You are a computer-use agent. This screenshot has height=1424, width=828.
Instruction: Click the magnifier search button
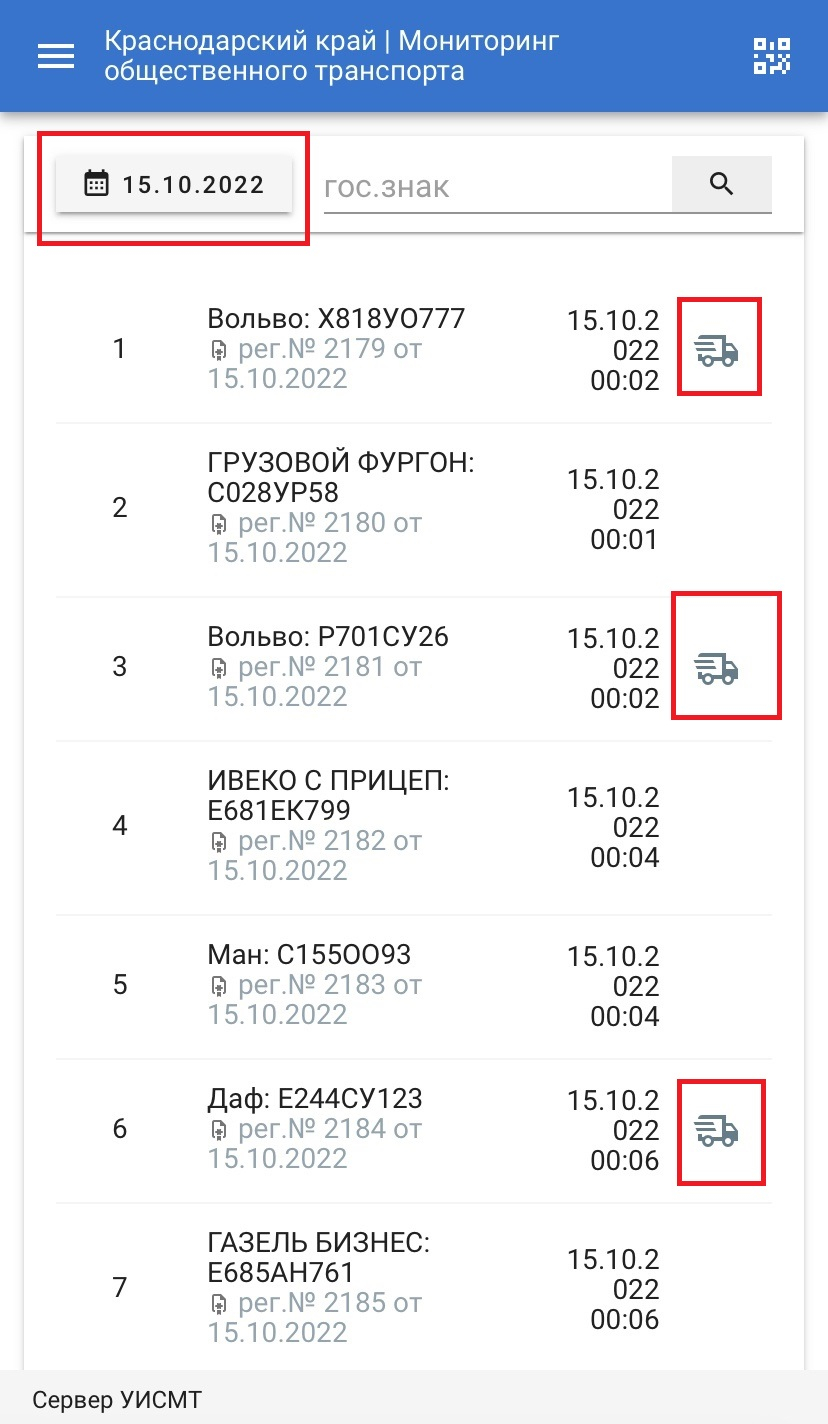[x=721, y=184]
